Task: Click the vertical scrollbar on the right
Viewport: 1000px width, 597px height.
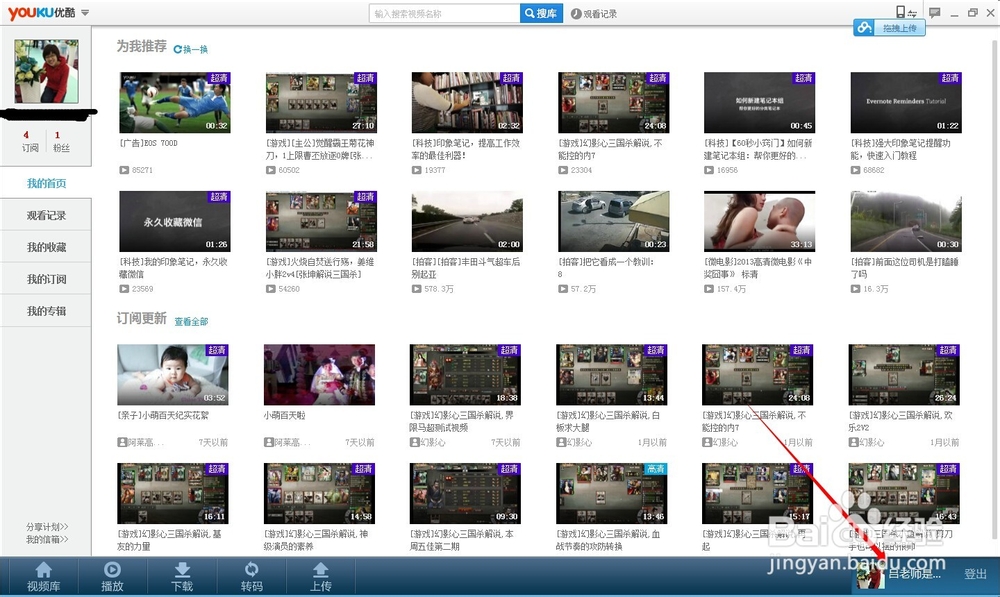Action: click(994, 290)
